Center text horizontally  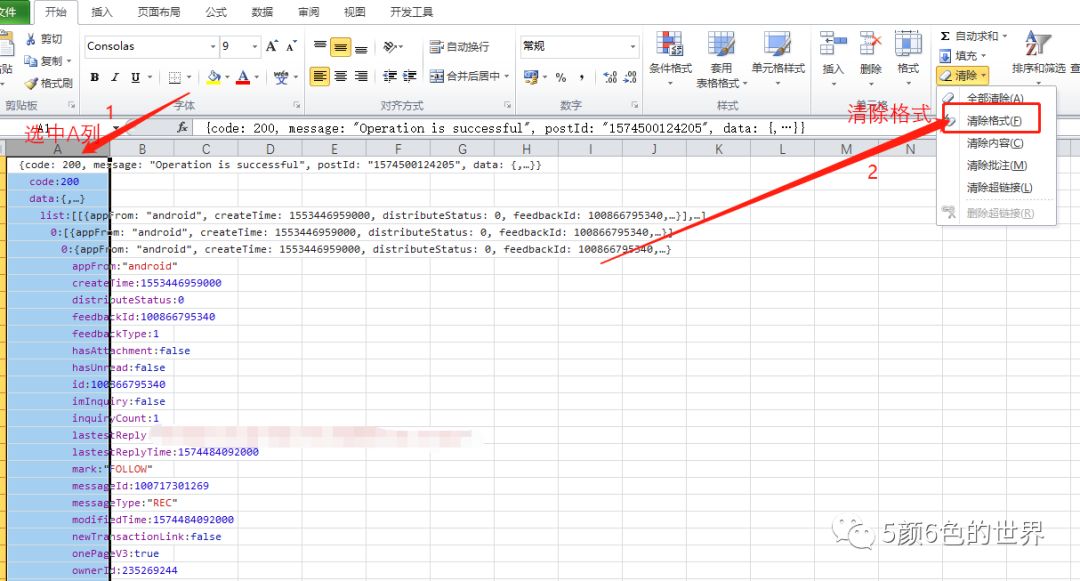pos(340,76)
